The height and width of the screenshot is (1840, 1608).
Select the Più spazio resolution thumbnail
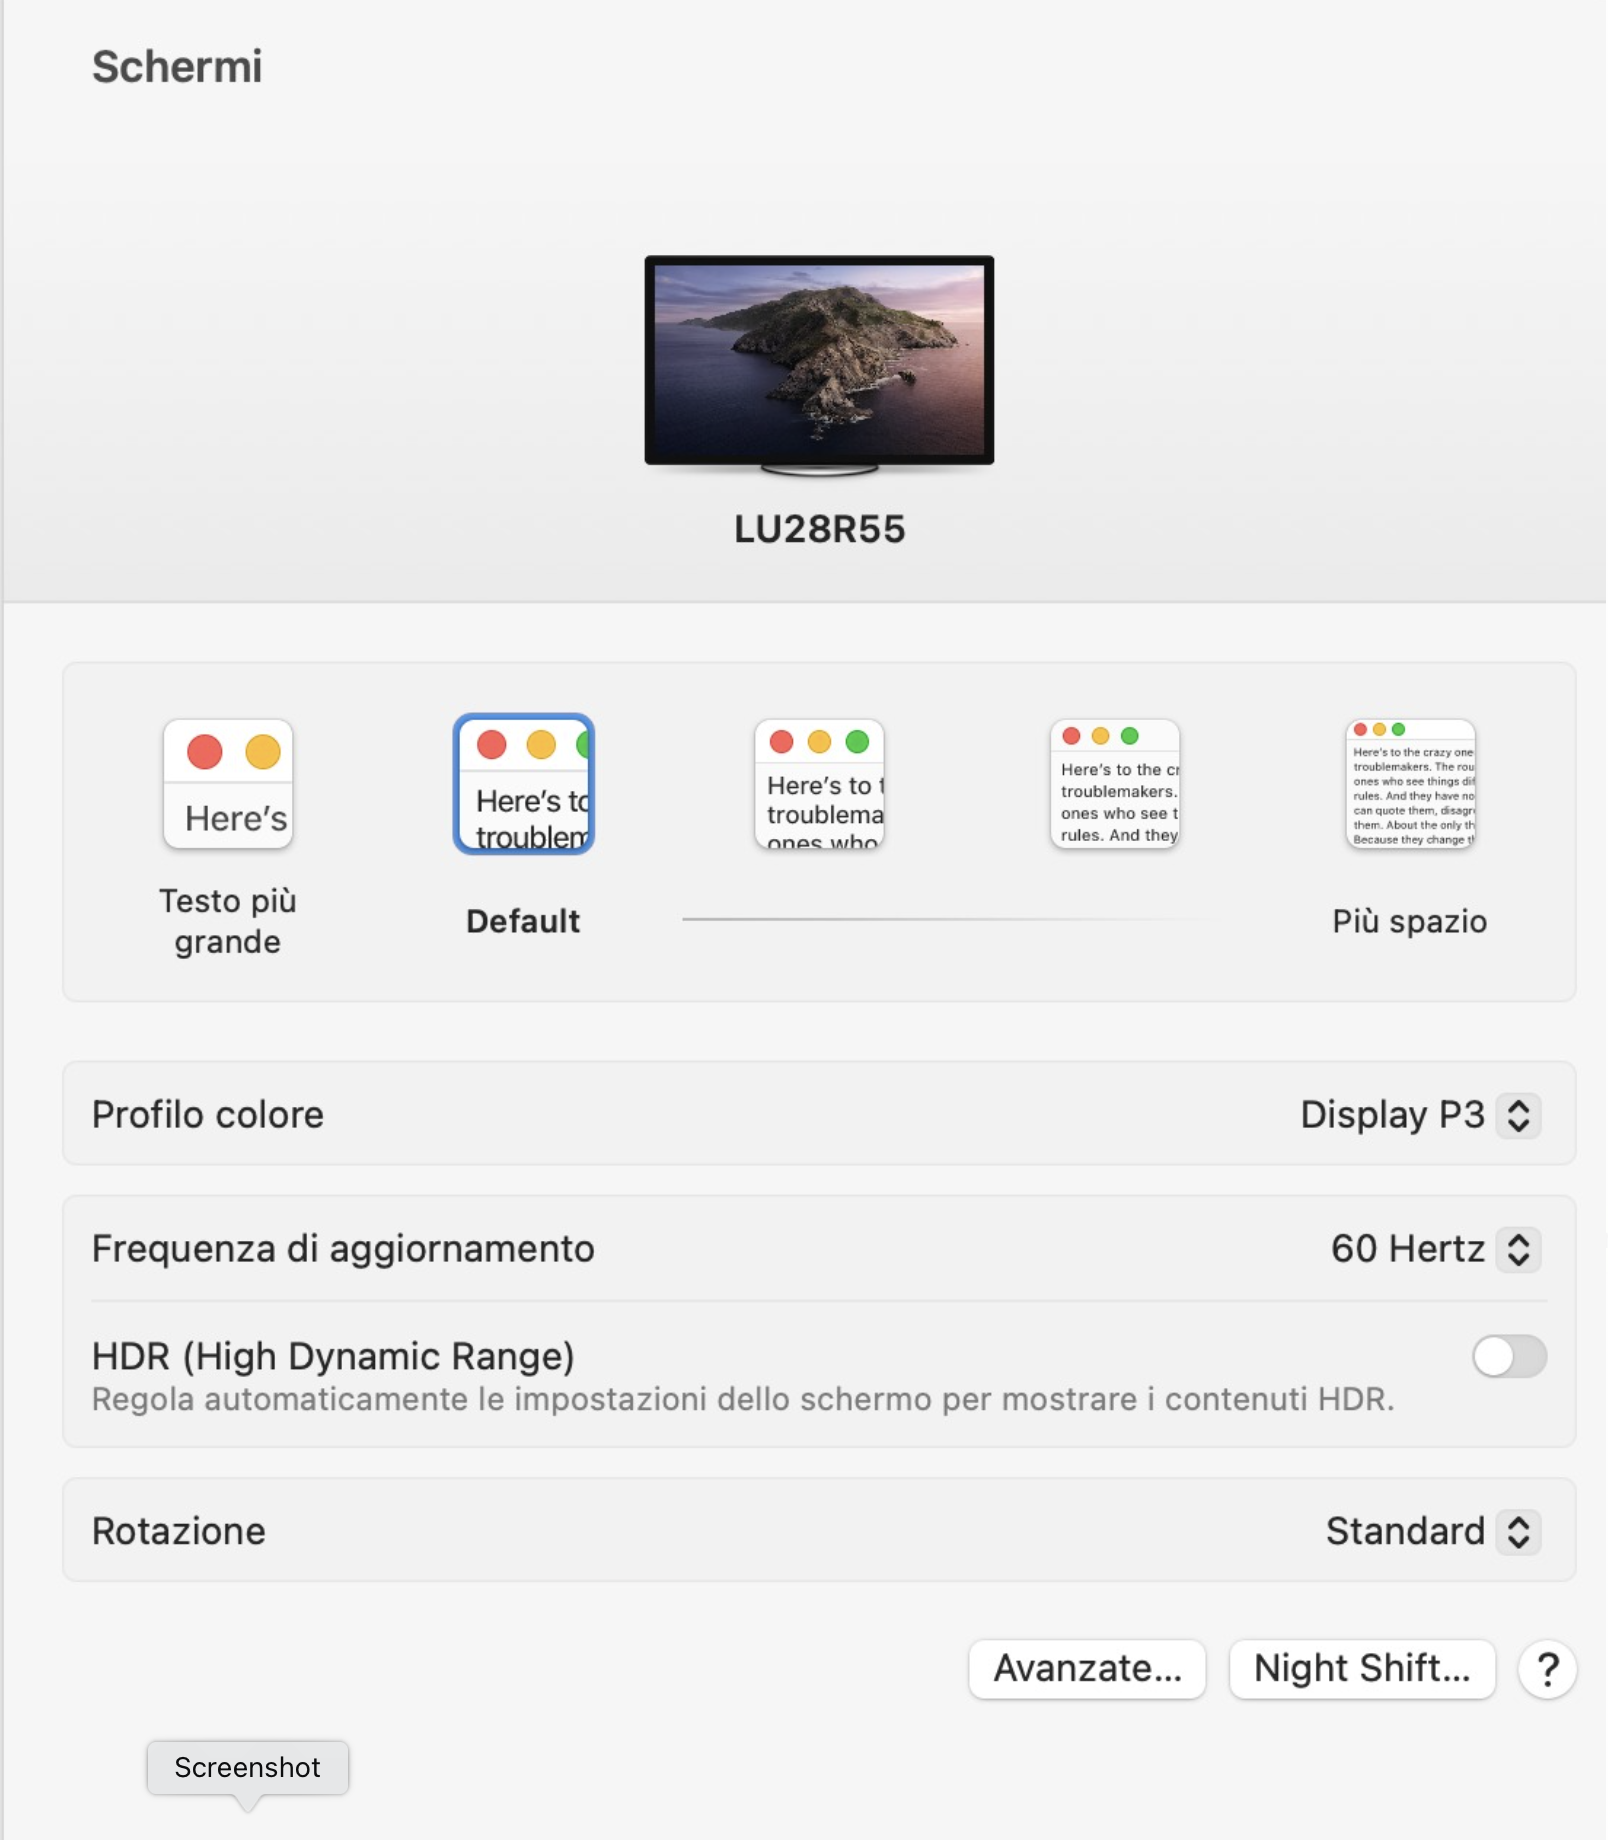(1410, 784)
